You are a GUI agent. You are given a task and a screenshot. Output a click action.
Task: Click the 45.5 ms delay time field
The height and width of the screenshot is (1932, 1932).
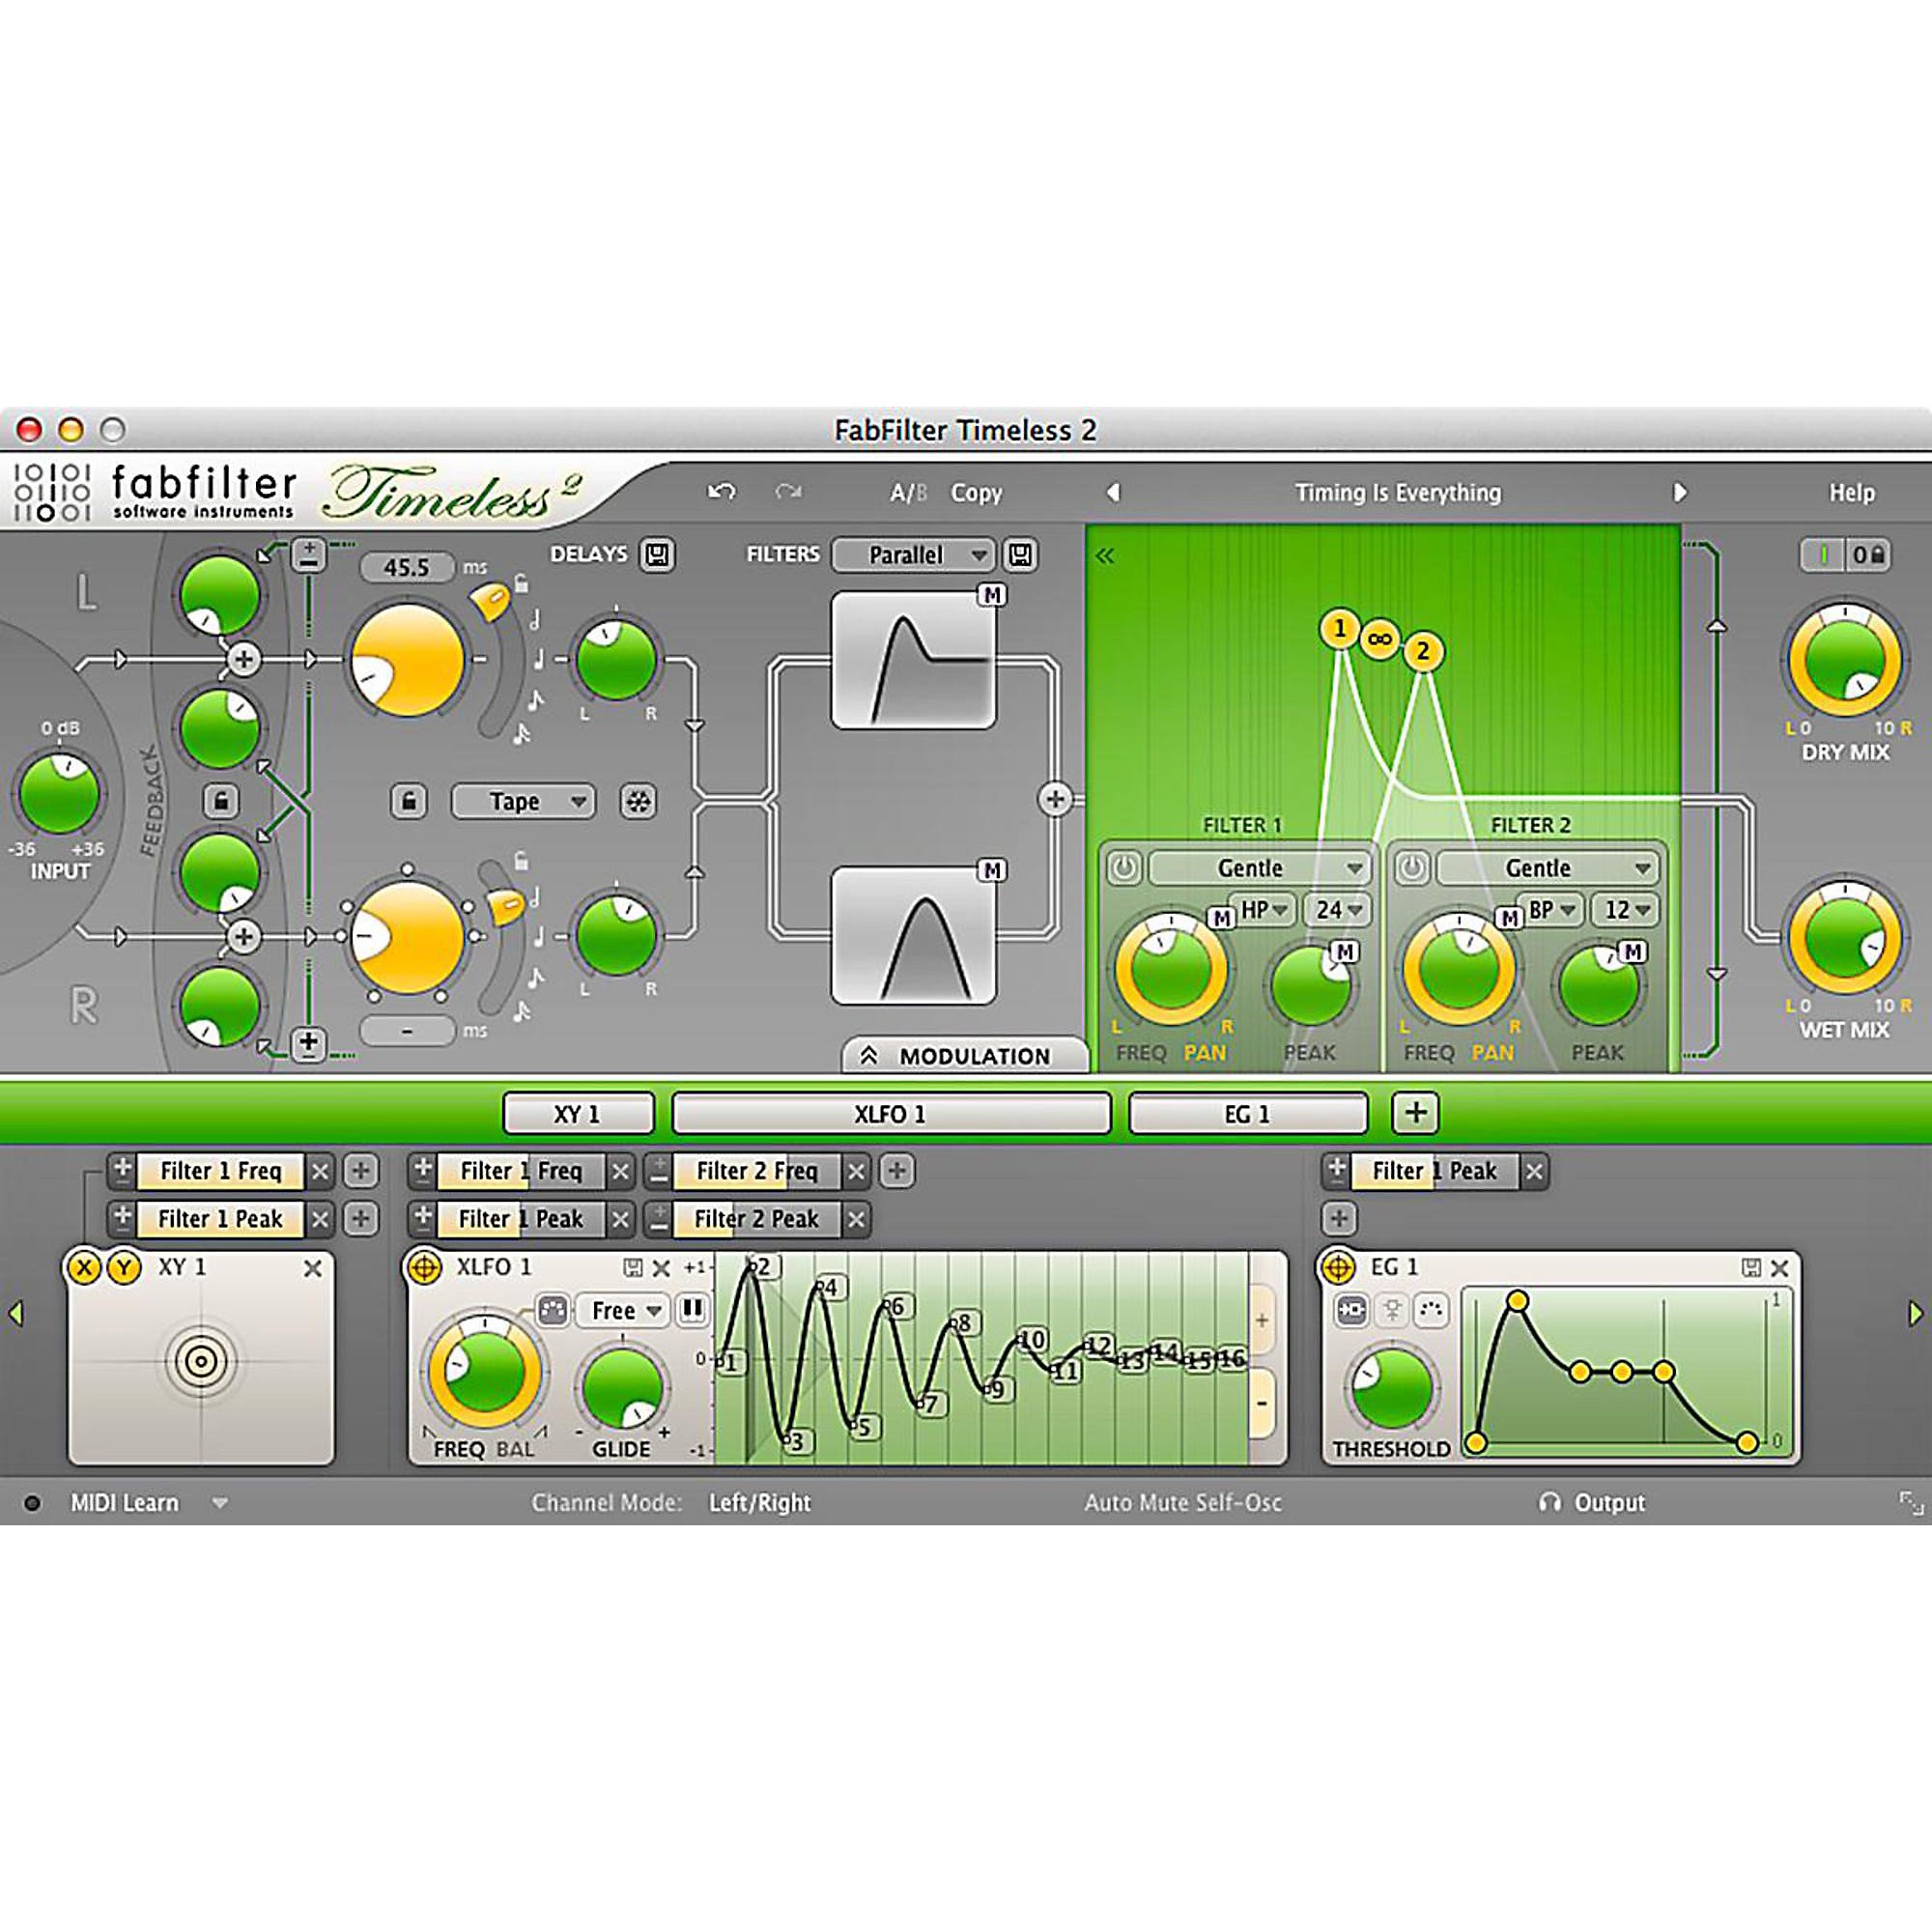click(x=407, y=567)
